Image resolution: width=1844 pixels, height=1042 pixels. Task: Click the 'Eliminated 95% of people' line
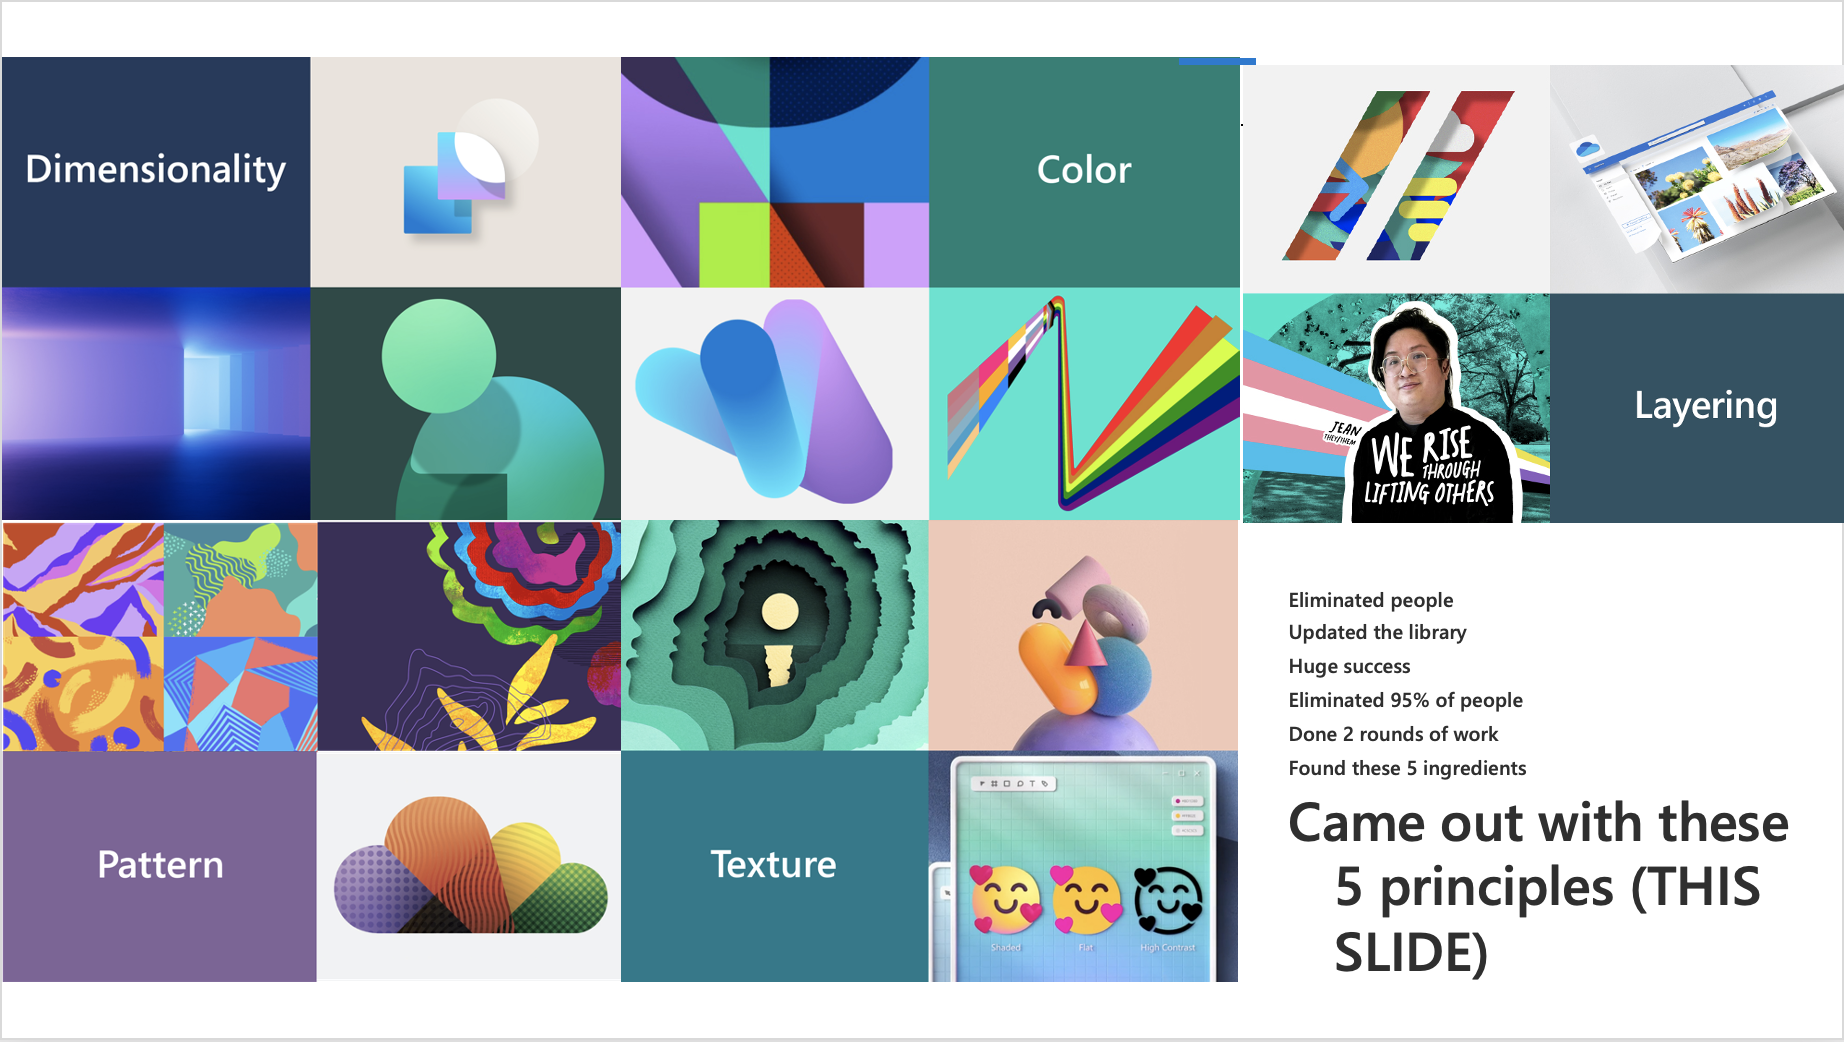(x=1405, y=700)
